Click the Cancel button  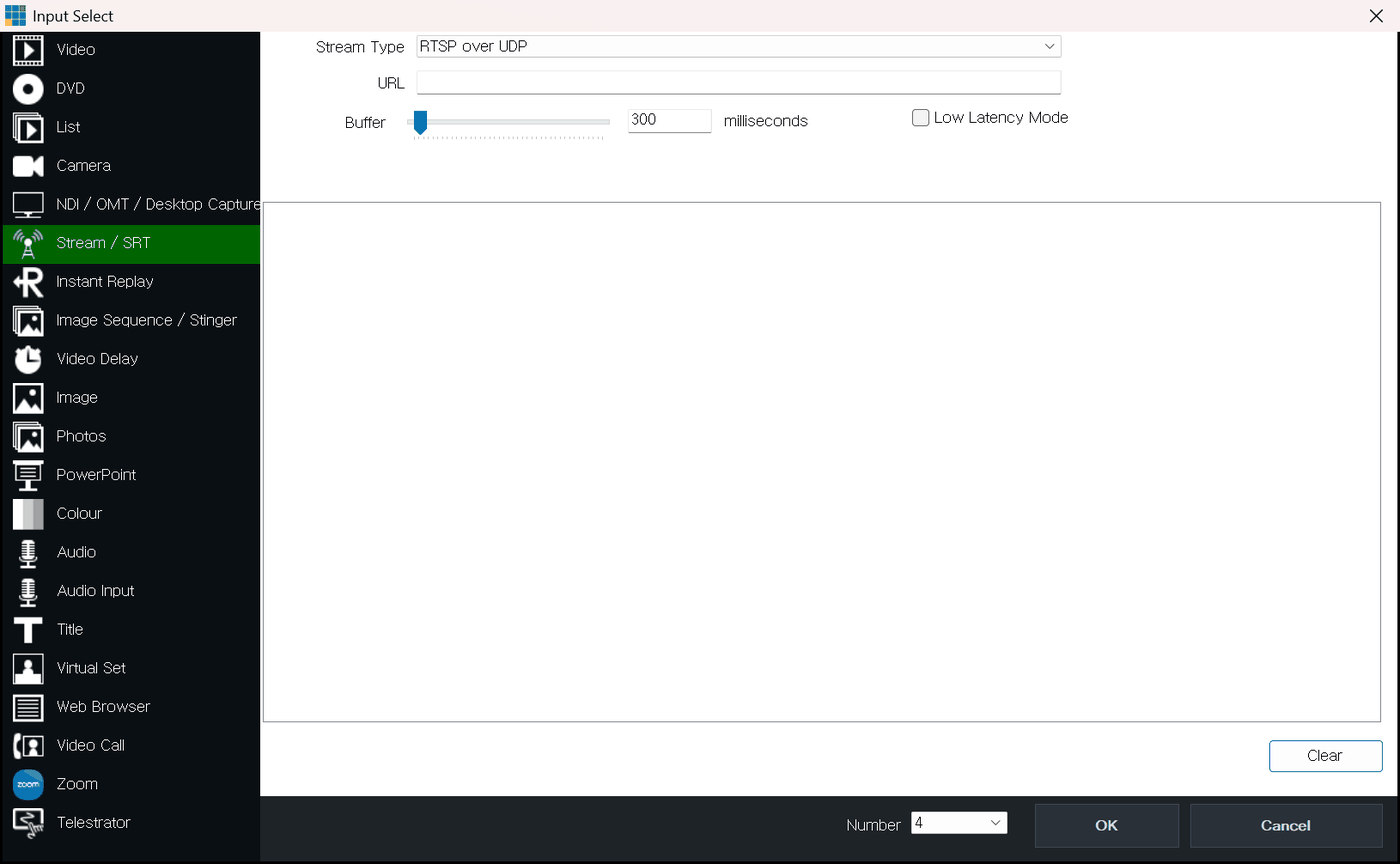1285,825
